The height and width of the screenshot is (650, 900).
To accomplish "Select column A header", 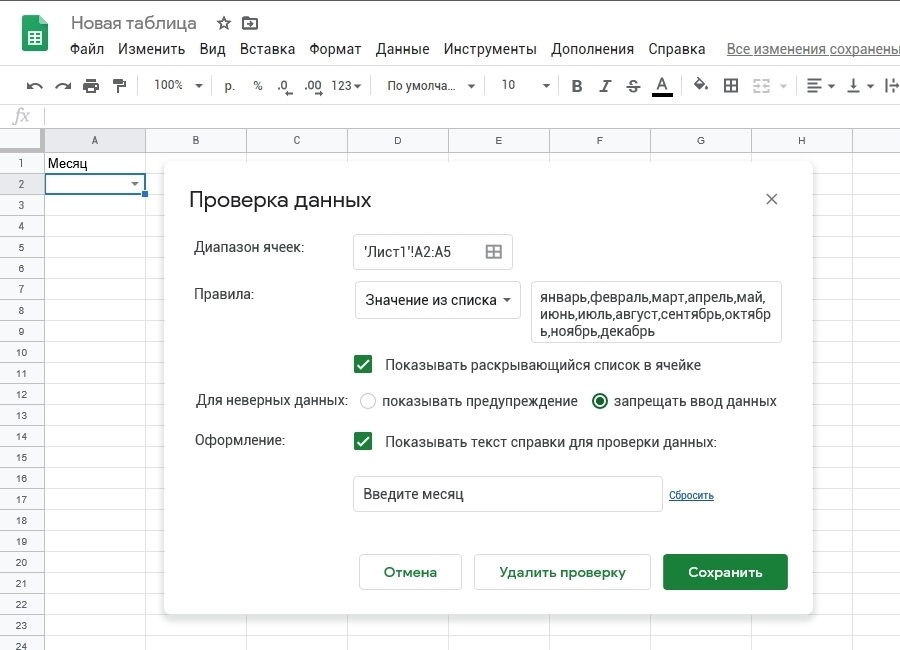I will pos(95,140).
